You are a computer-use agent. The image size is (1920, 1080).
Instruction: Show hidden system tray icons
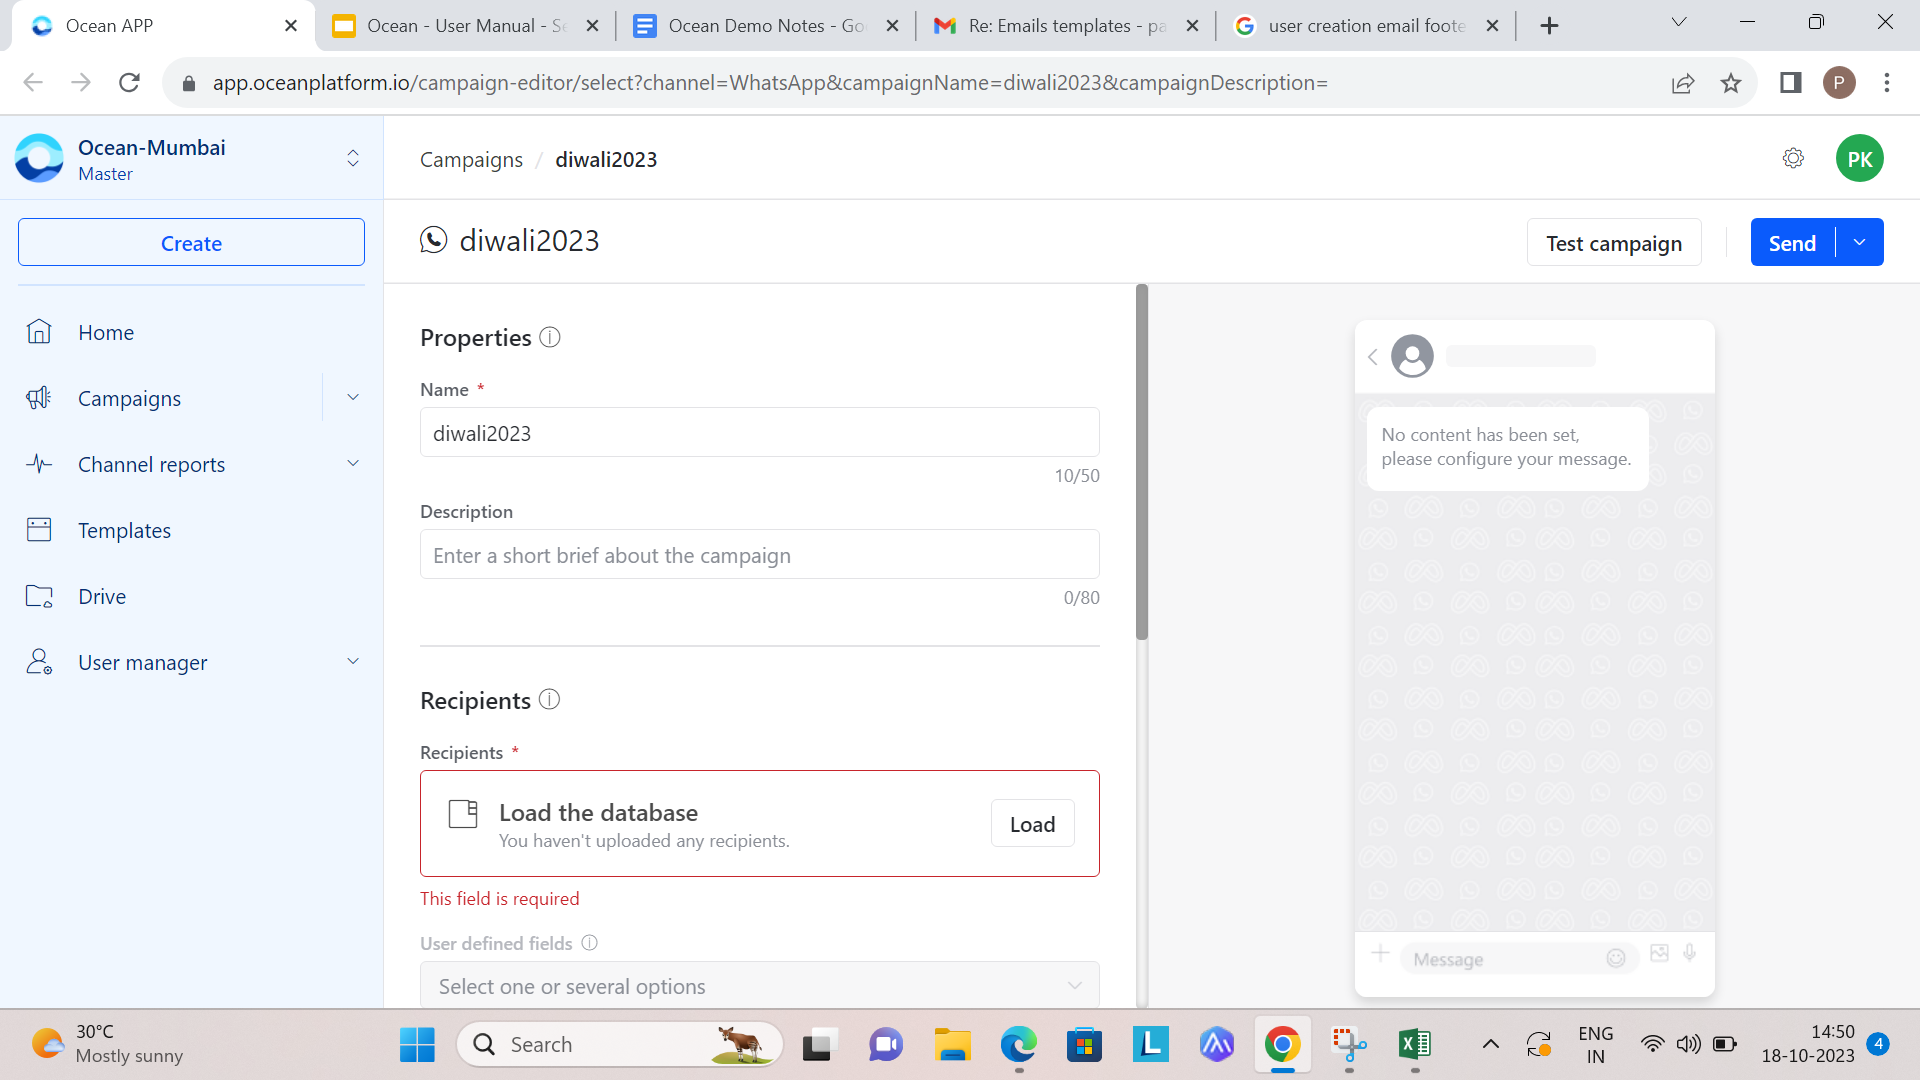point(1490,1044)
